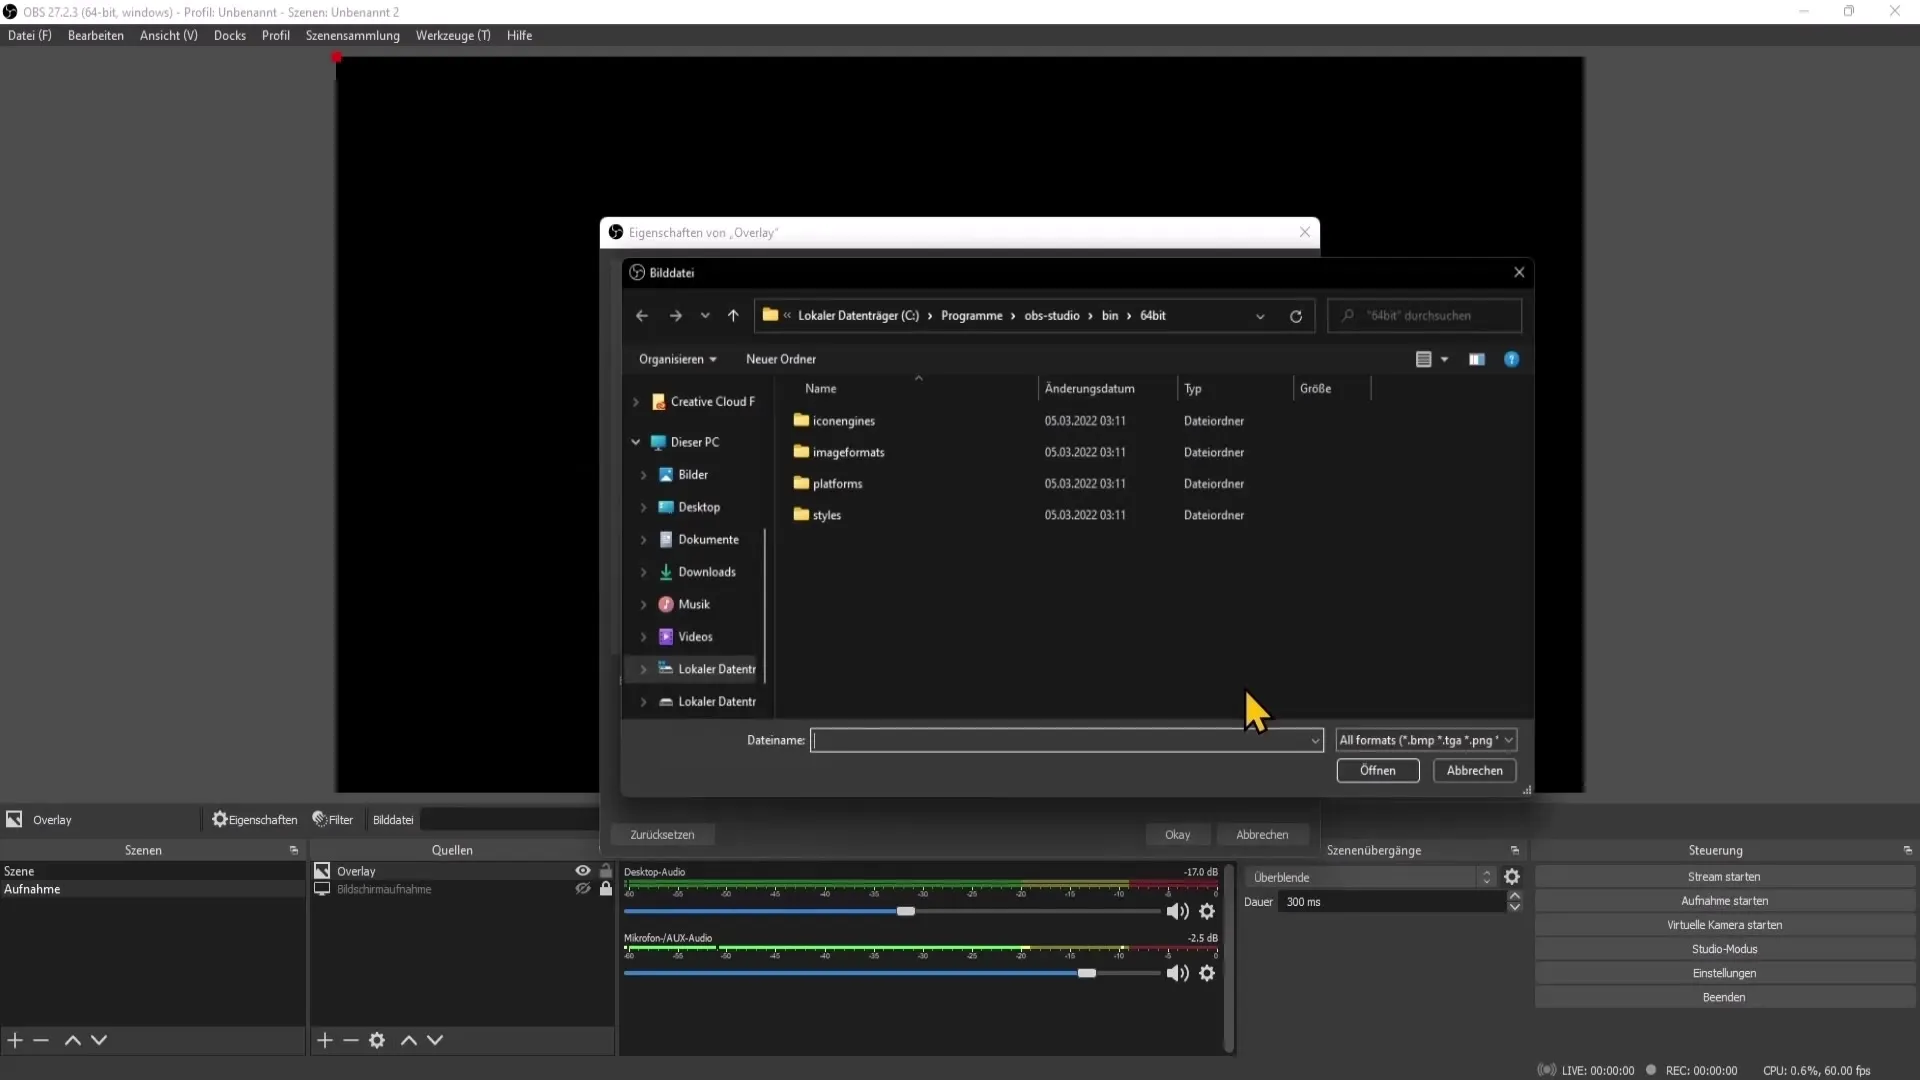Image resolution: width=1920 pixels, height=1080 pixels.
Task: Click the lock icon on Bildschirmaufnahme
Action: coord(605,889)
